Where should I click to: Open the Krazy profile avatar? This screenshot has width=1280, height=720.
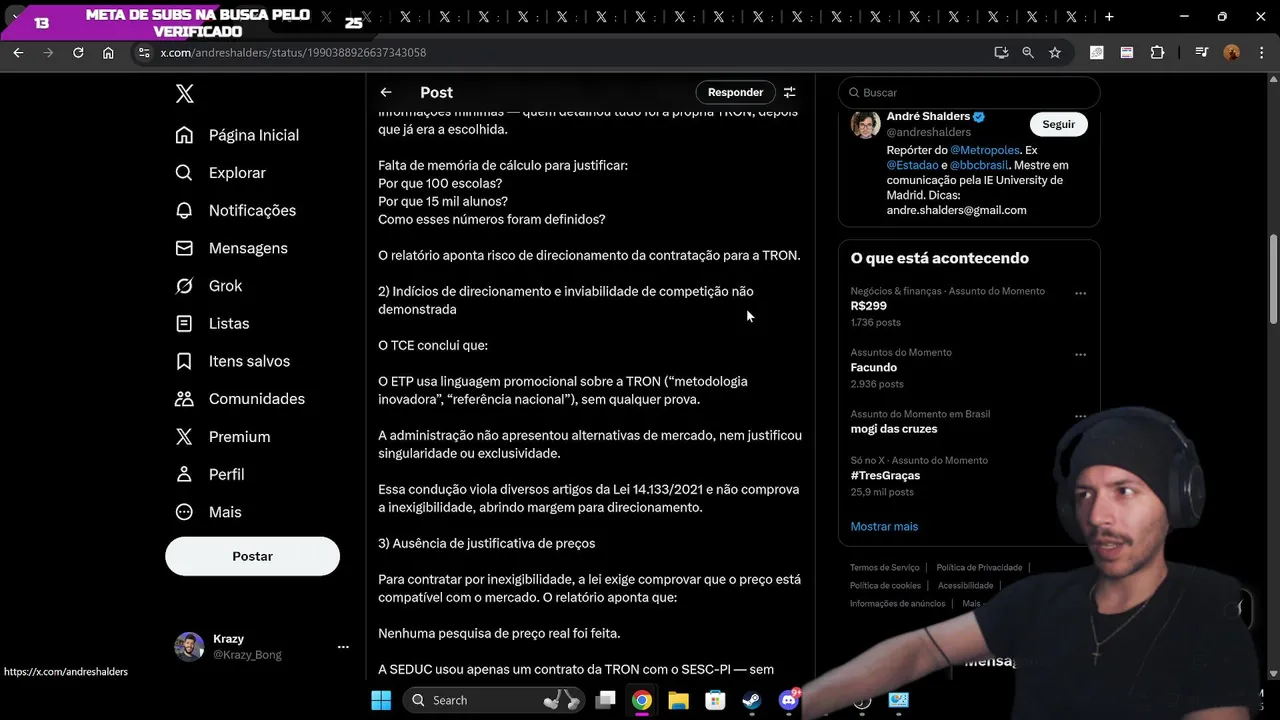click(189, 647)
